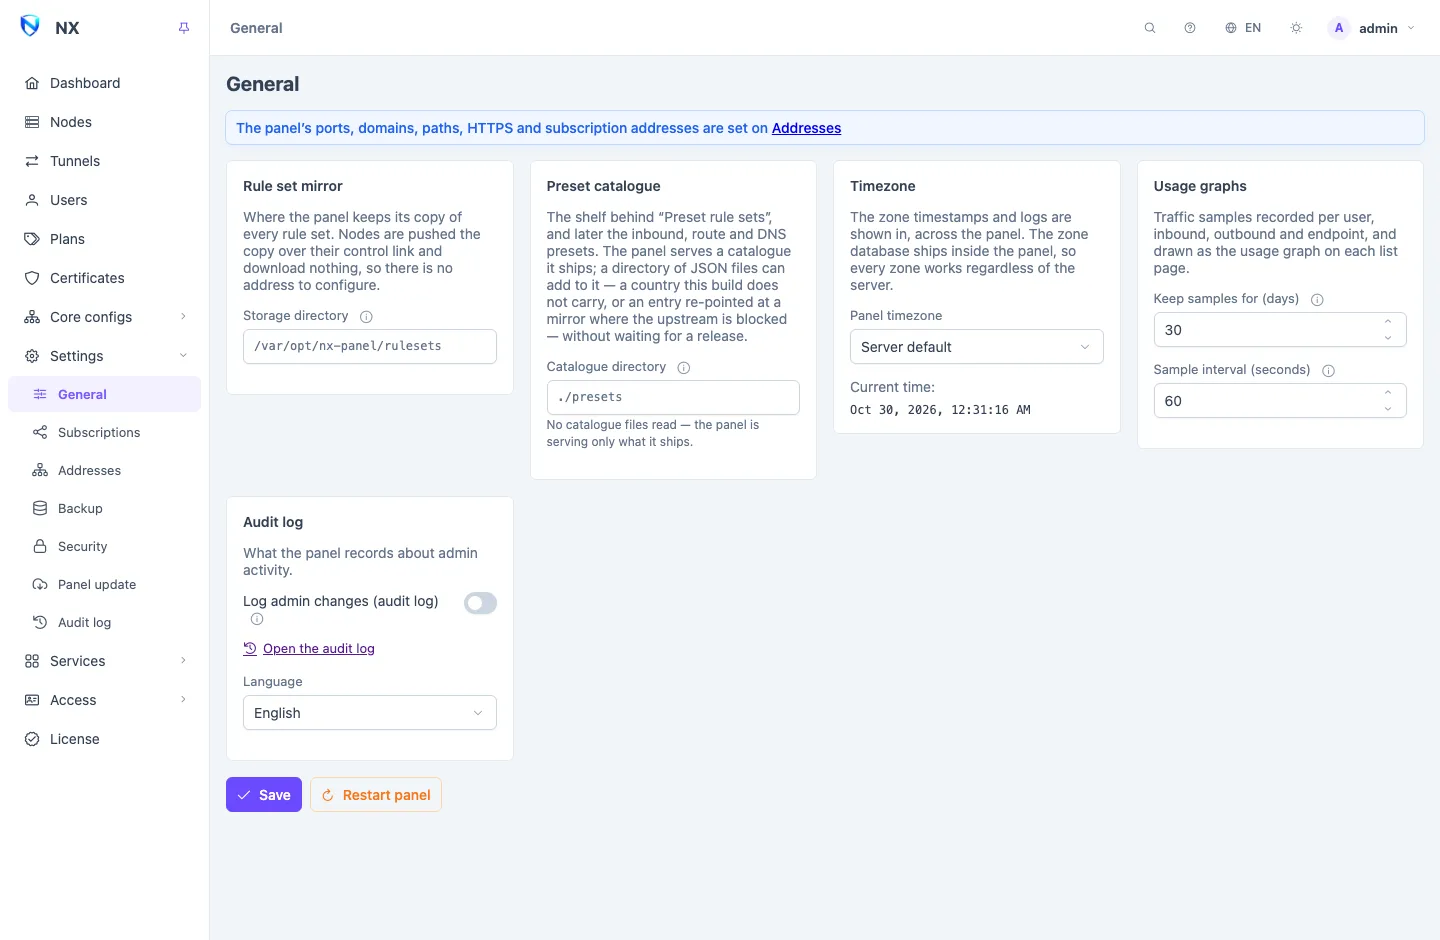Image resolution: width=1440 pixels, height=940 pixels.
Task: Follow the Addresses link in banner
Action: click(806, 128)
